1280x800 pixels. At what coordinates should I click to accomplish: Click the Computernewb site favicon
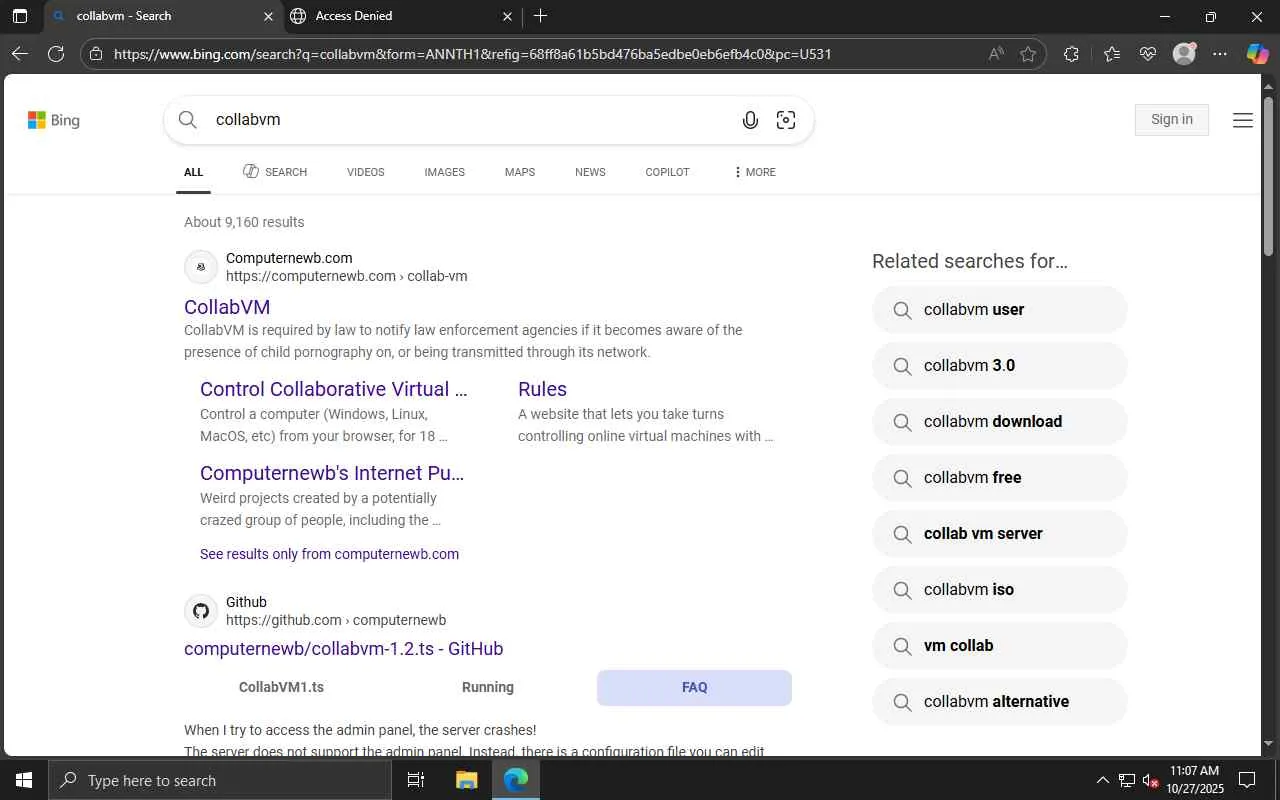pos(201,267)
